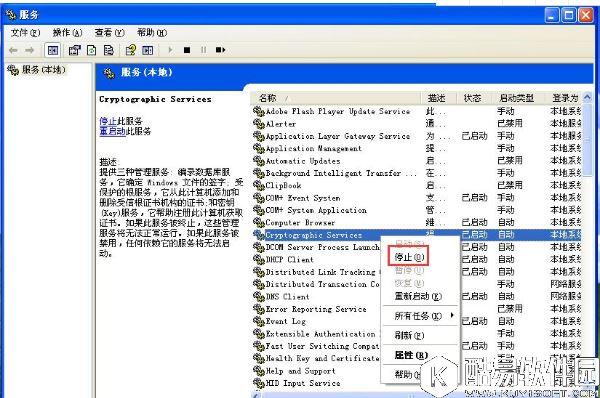Image resolution: width=600 pixels, height=398 pixels.
Task: Choose 重新启动(E) in the context menu
Action: 418,296
